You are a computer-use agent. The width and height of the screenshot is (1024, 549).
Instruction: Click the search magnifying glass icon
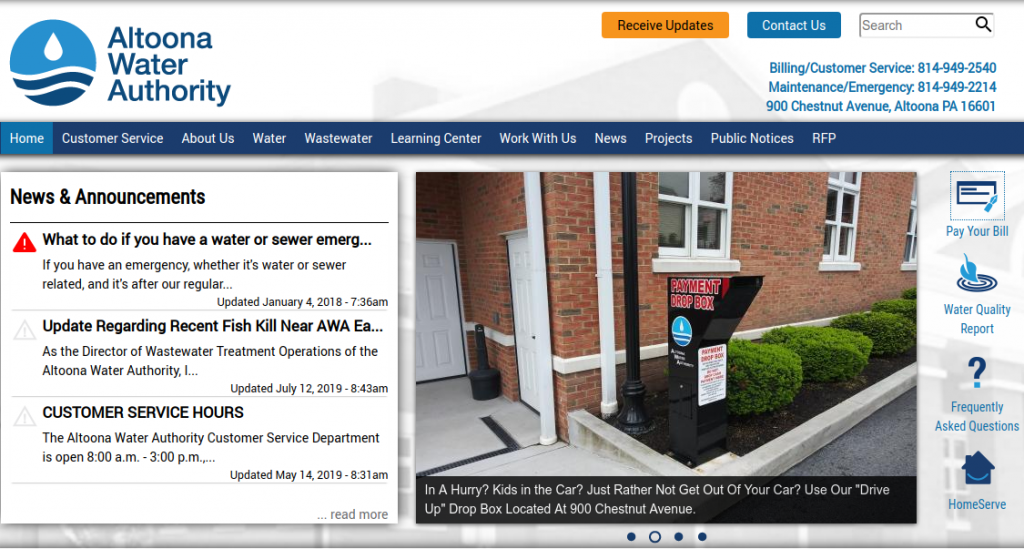pos(983,25)
